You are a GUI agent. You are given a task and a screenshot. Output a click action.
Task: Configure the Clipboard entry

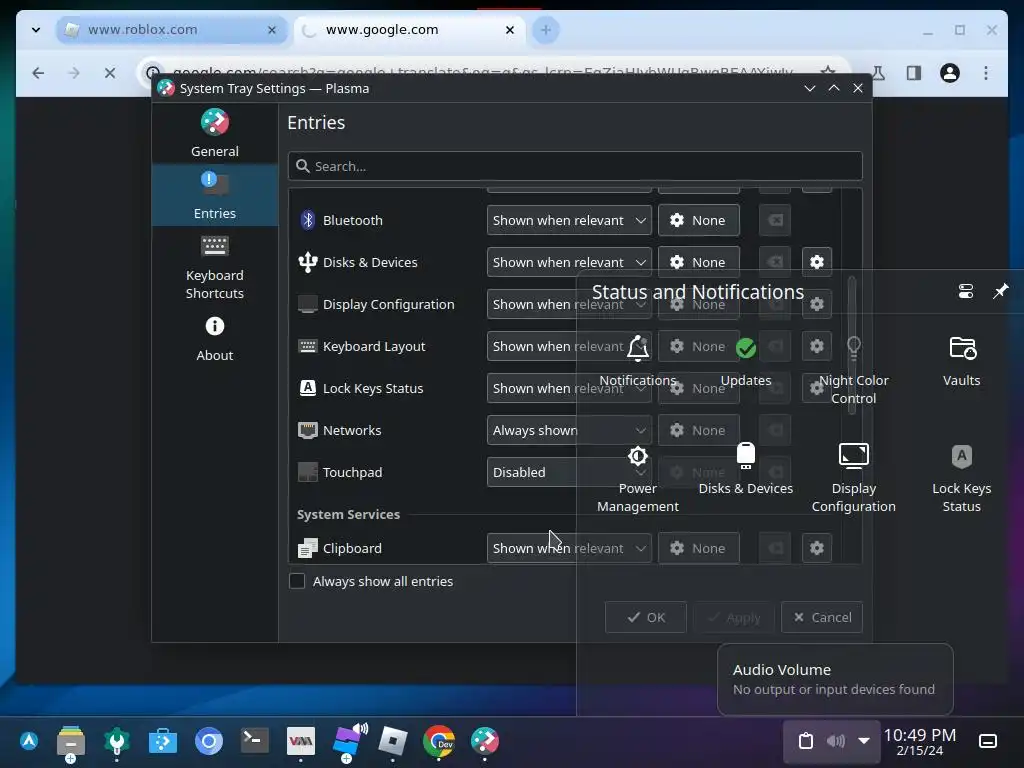816,548
